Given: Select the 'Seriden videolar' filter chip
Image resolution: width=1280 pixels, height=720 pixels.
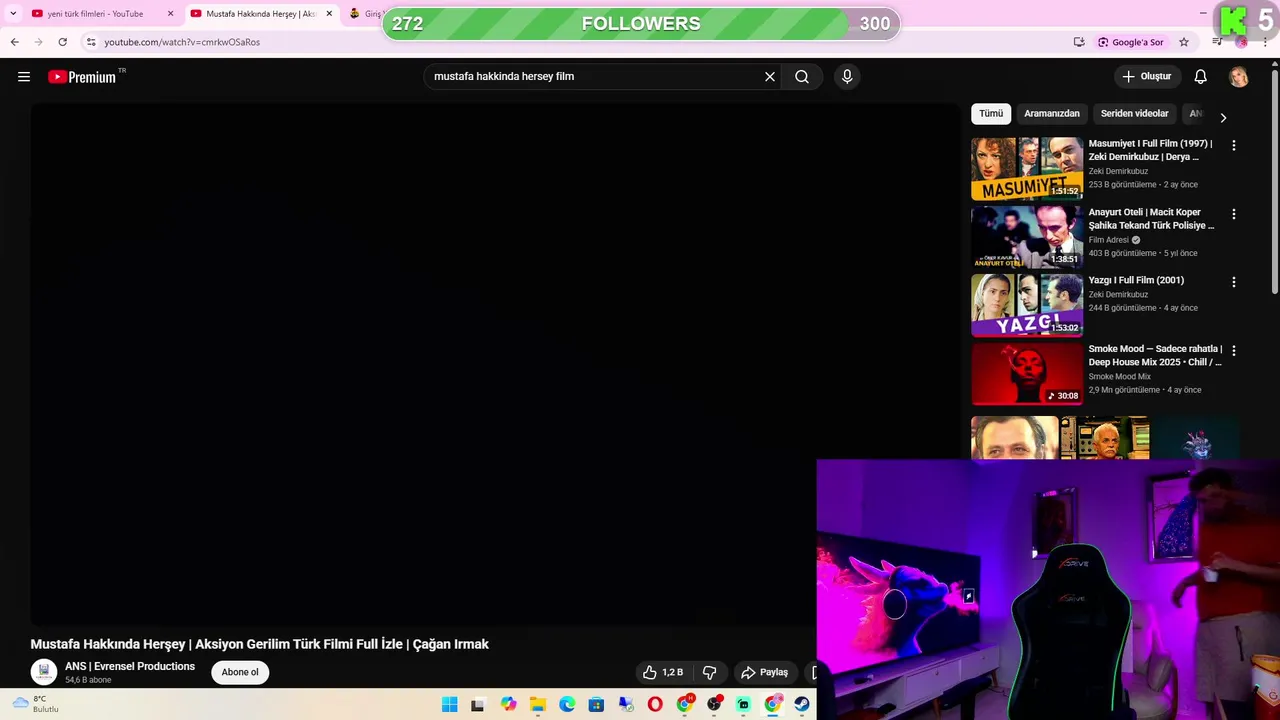Looking at the screenshot, I should (1135, 114).
